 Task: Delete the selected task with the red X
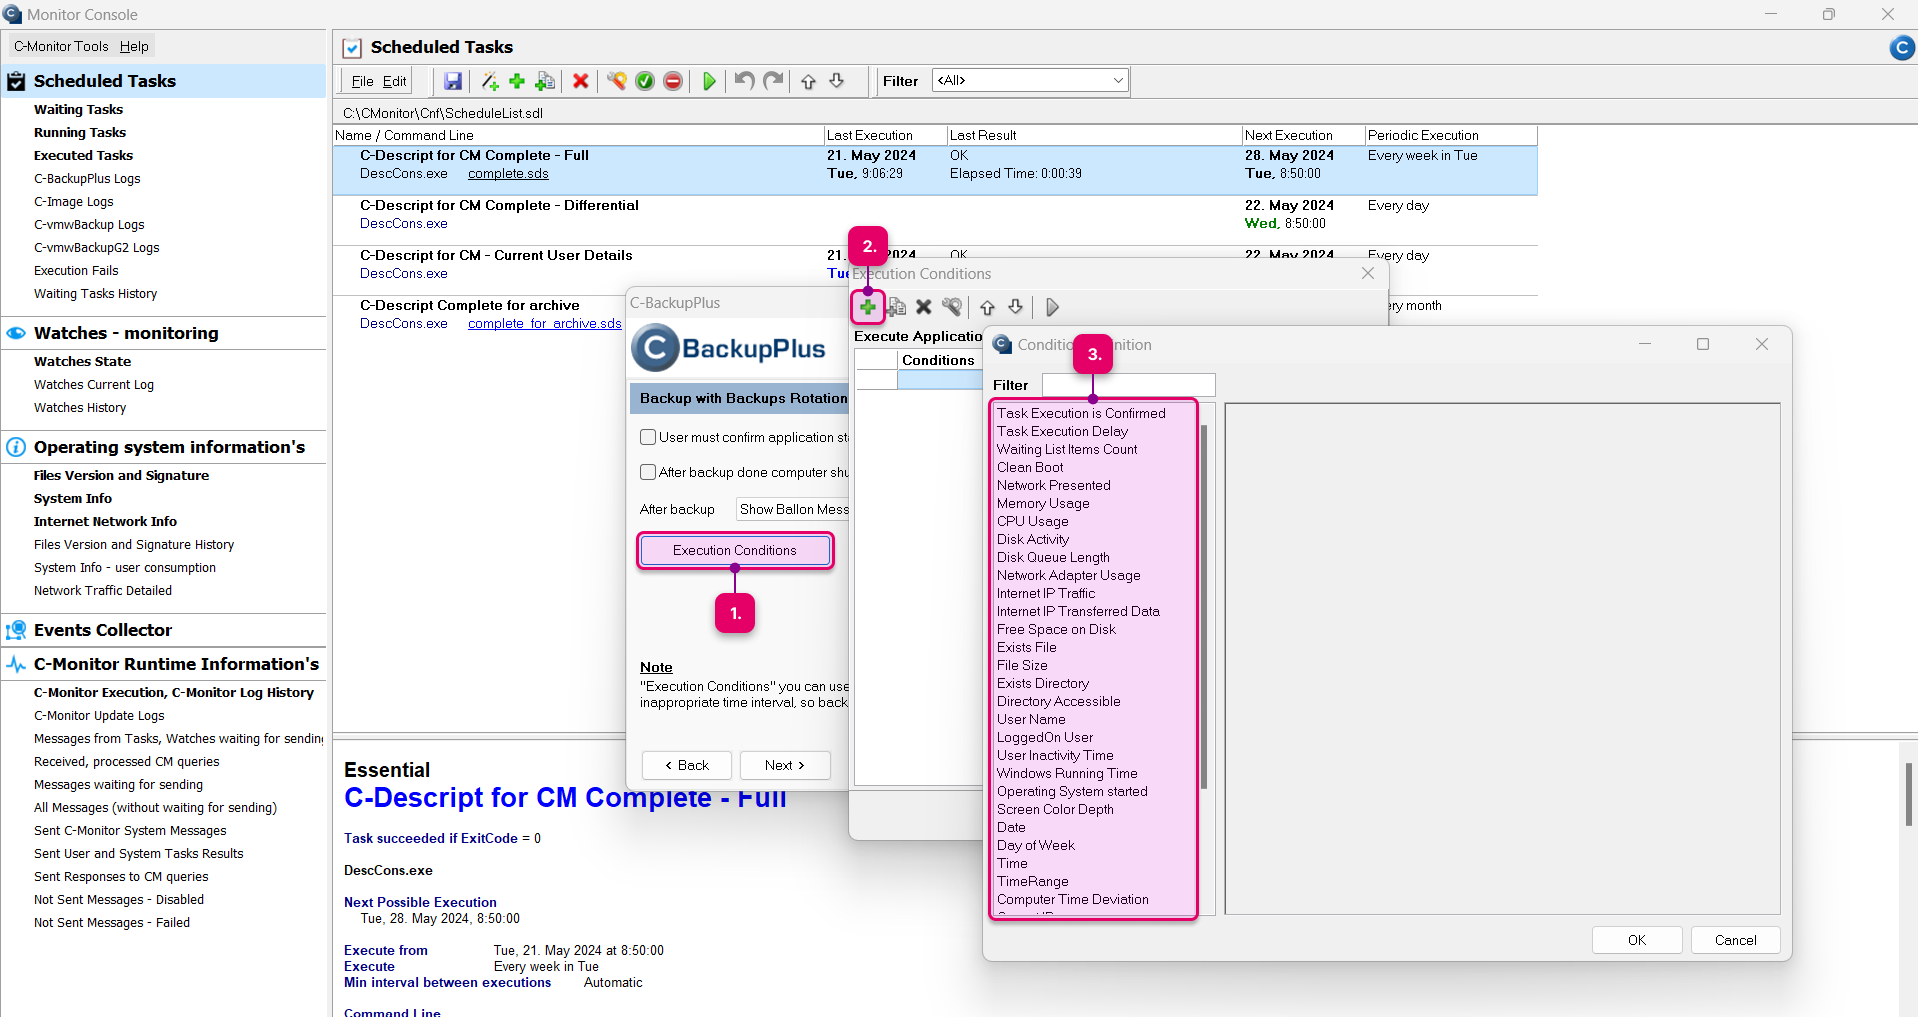(x=580, y=81)
